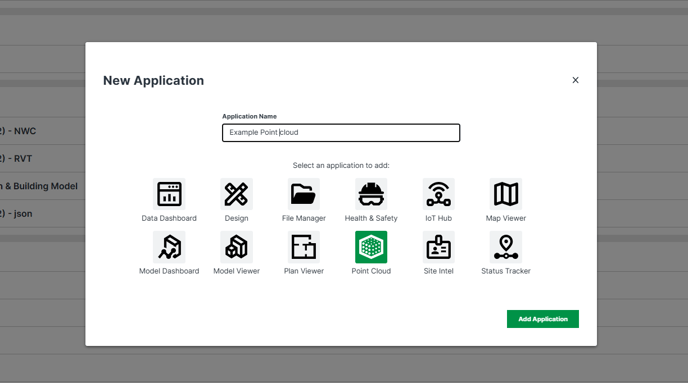Choose the Design application icon
Image resolution: width=688 pixels, height=383 pixels.
[236, 194]
